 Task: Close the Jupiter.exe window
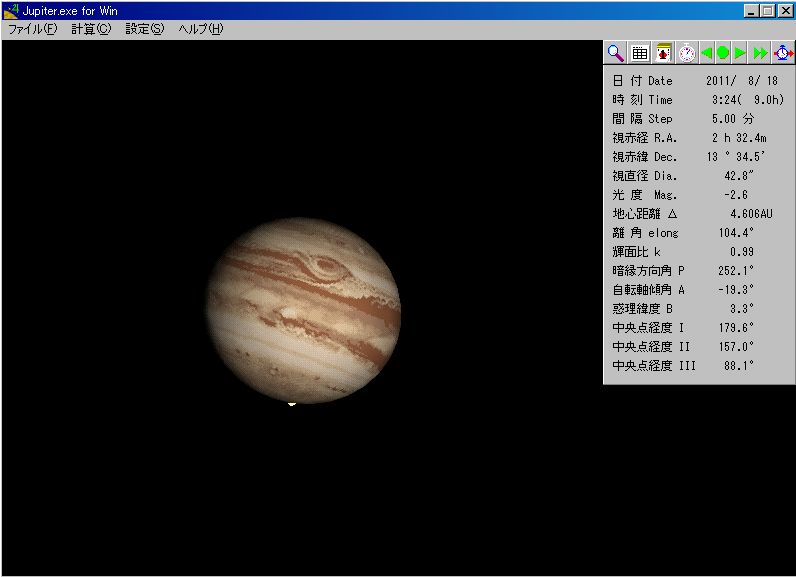tap(785, 11)
